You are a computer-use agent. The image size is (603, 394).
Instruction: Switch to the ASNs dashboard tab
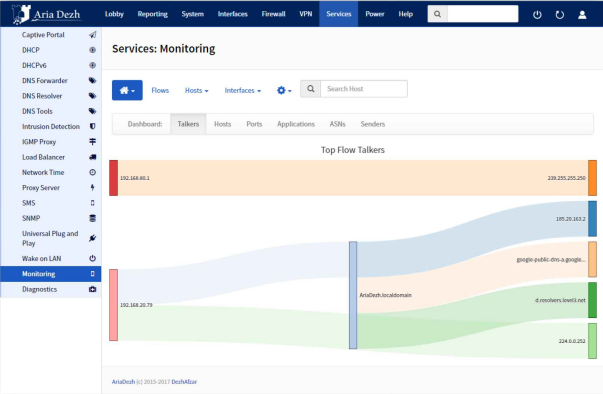coord(337,124)
